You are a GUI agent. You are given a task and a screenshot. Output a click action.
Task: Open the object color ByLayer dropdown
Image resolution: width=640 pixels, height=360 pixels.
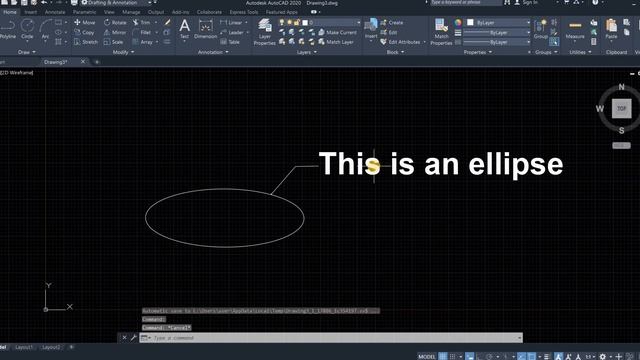[x=498, y=22]
